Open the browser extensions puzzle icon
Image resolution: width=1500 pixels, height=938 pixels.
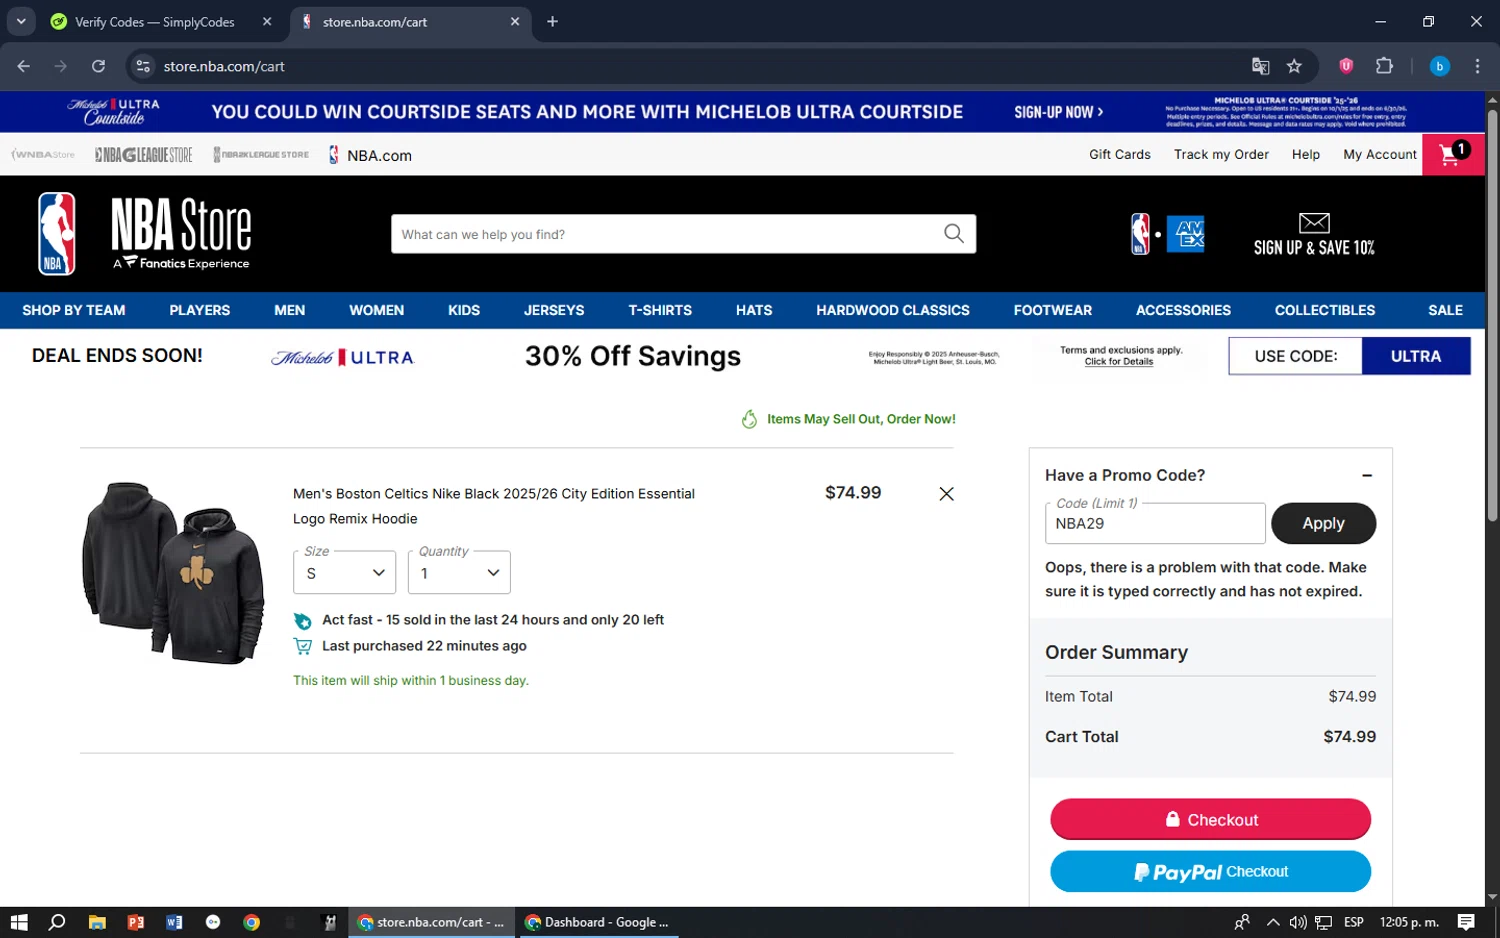[x=1384, y=66]
